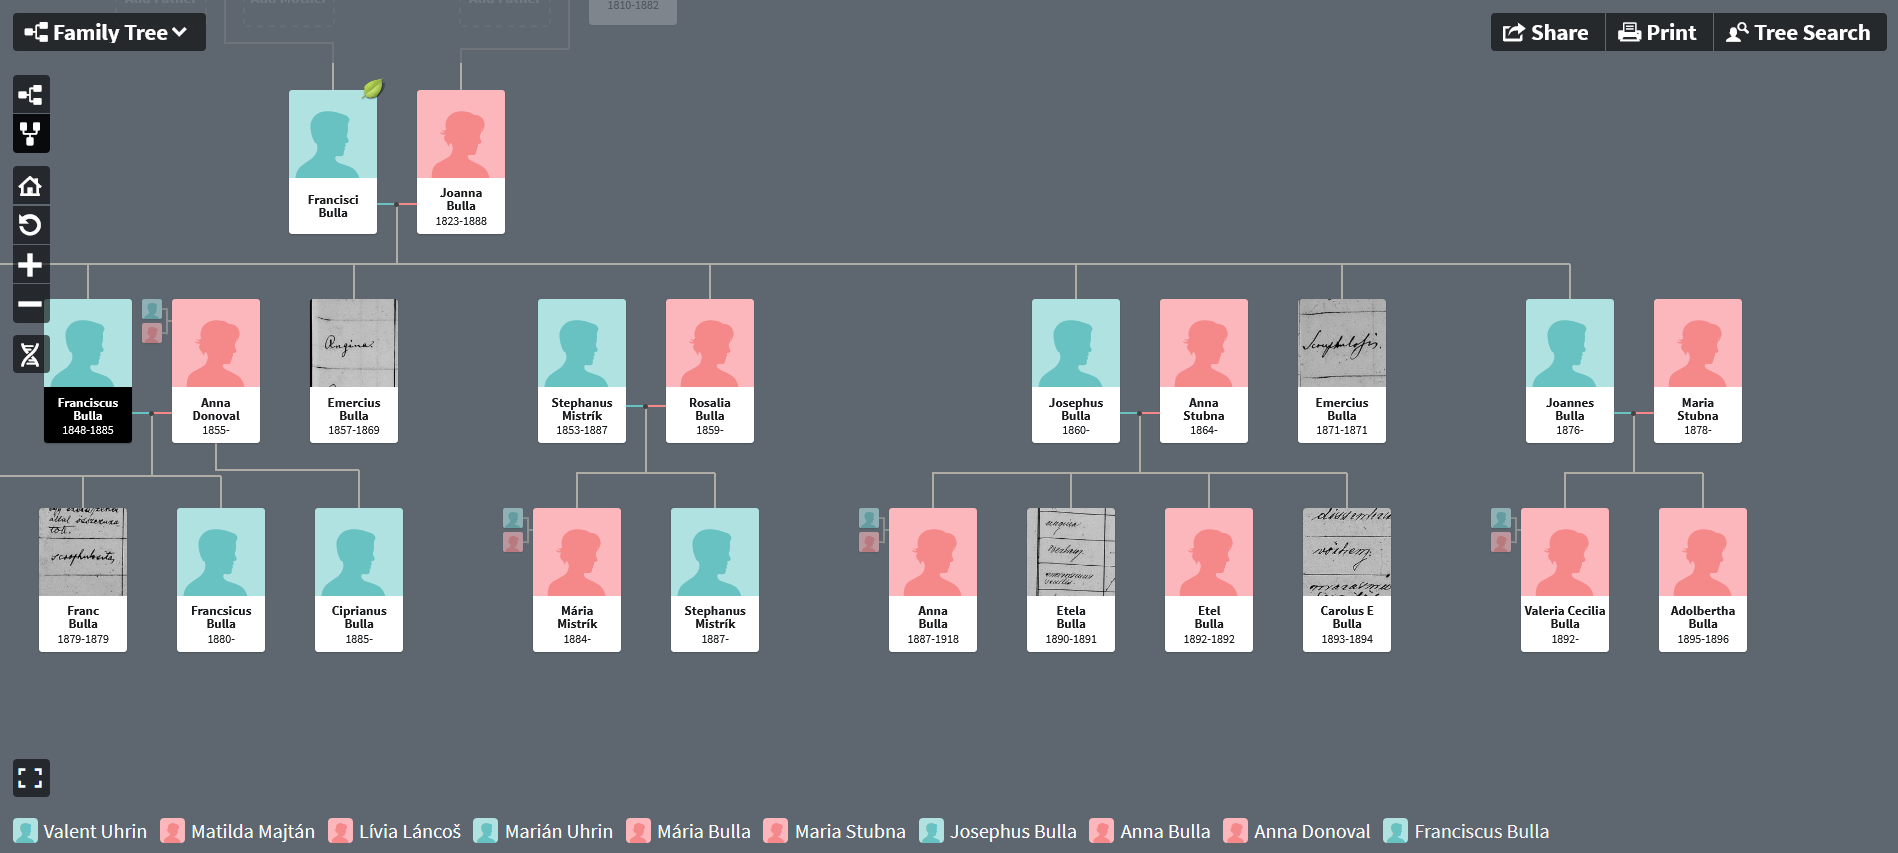Open the DNA helix tool icon
Screen dimensions: 1898x853
coord(31,354)
